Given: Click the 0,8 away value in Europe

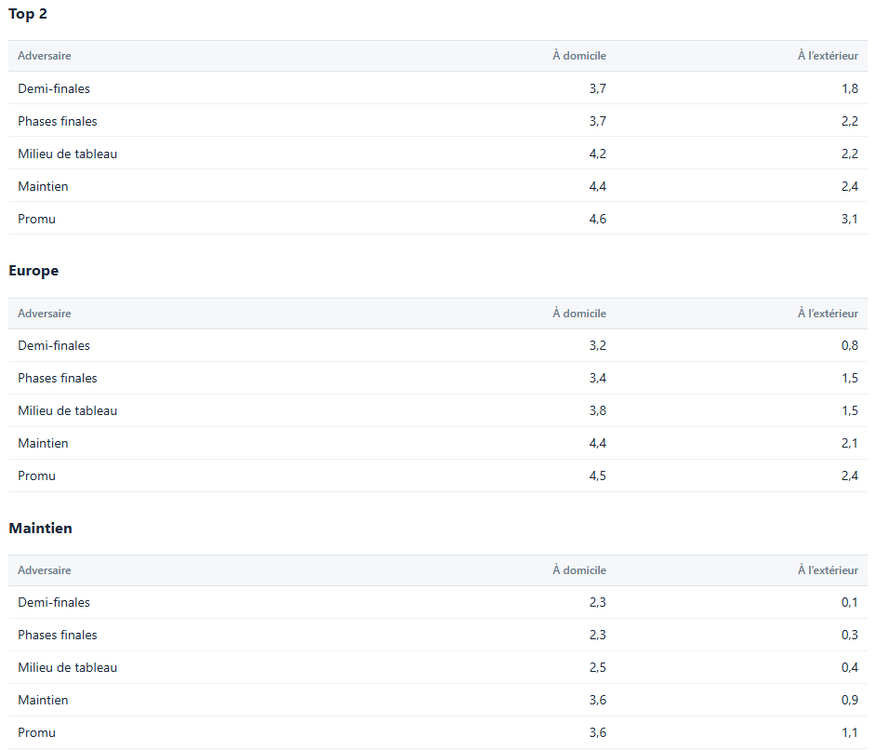Looking at the screenshot, I should point(850,345).
